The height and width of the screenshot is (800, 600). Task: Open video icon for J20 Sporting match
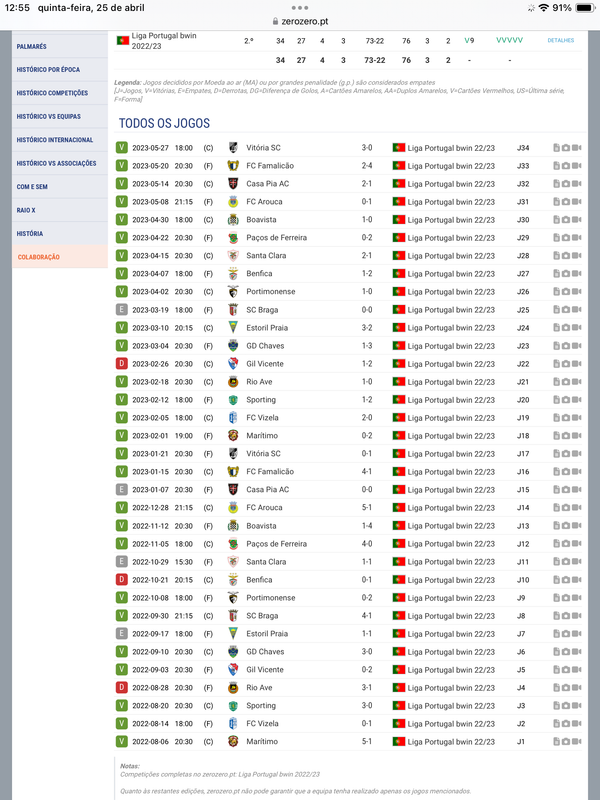(577, 400)
